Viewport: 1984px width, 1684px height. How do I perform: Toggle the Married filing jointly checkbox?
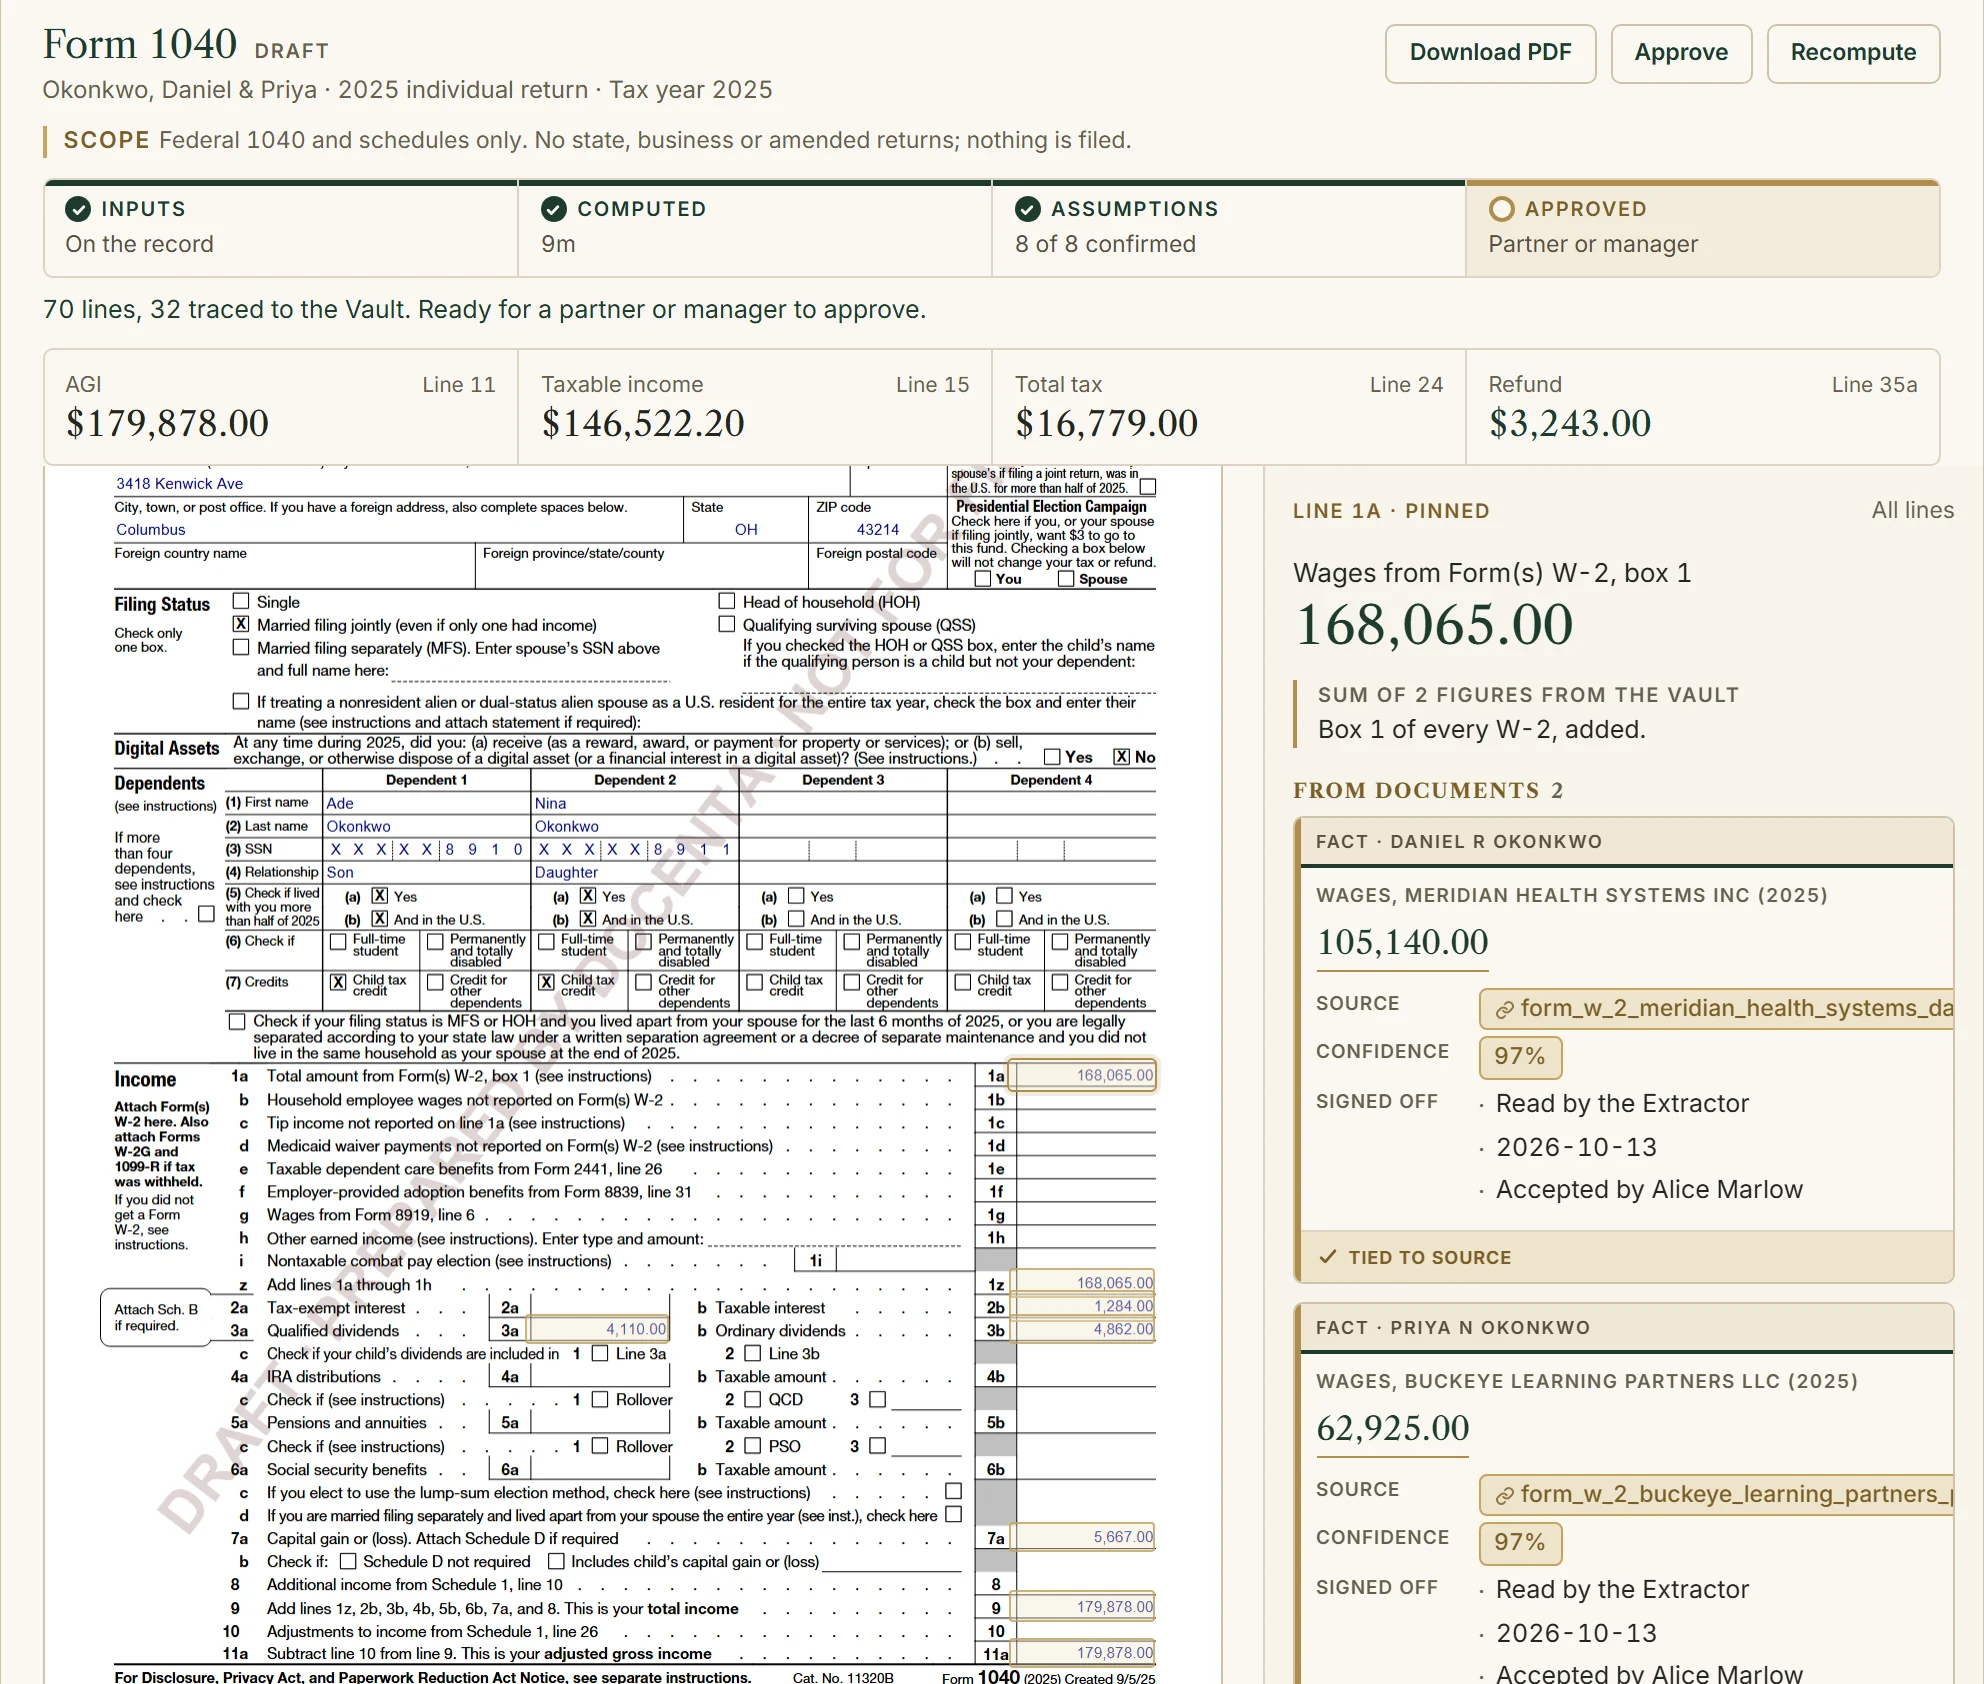241,624
